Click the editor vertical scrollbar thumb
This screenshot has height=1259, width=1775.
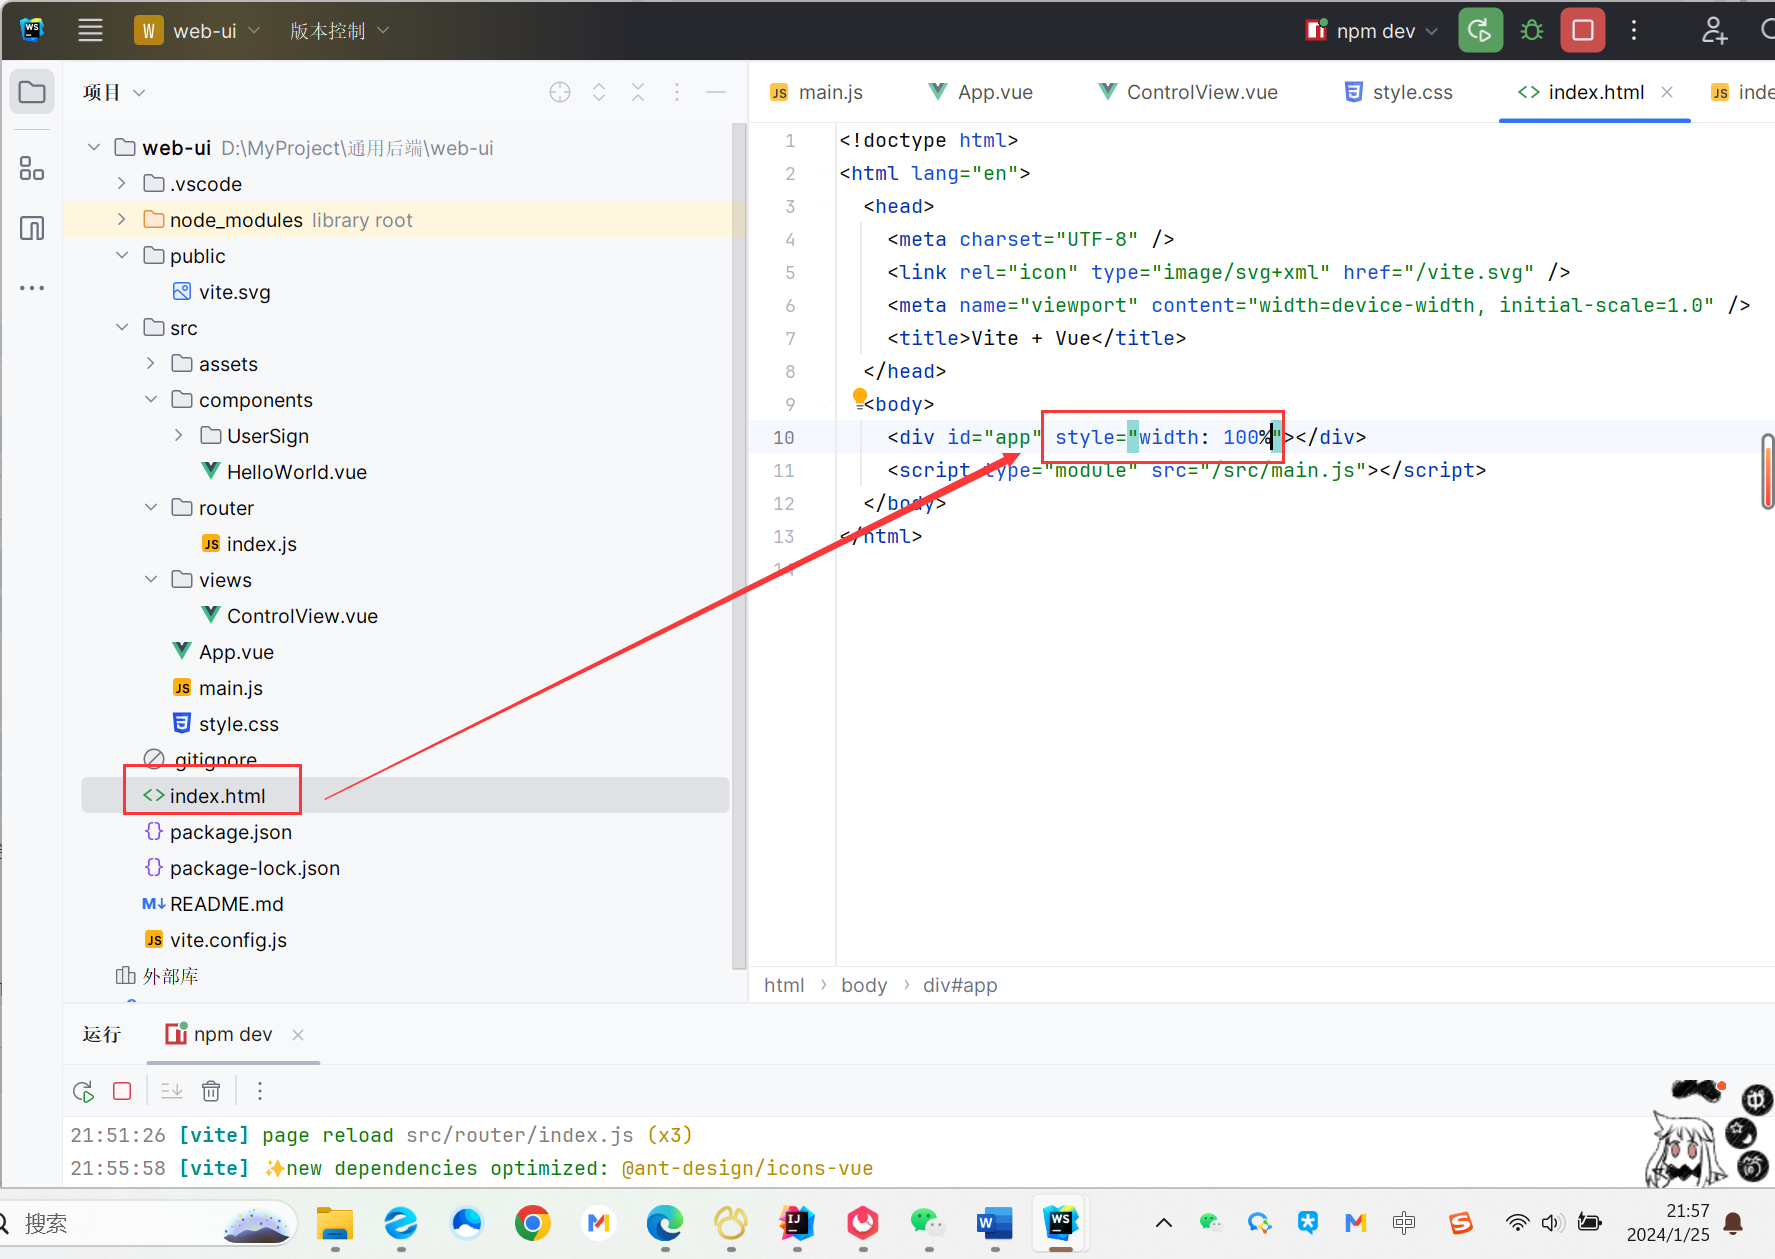1768,471
